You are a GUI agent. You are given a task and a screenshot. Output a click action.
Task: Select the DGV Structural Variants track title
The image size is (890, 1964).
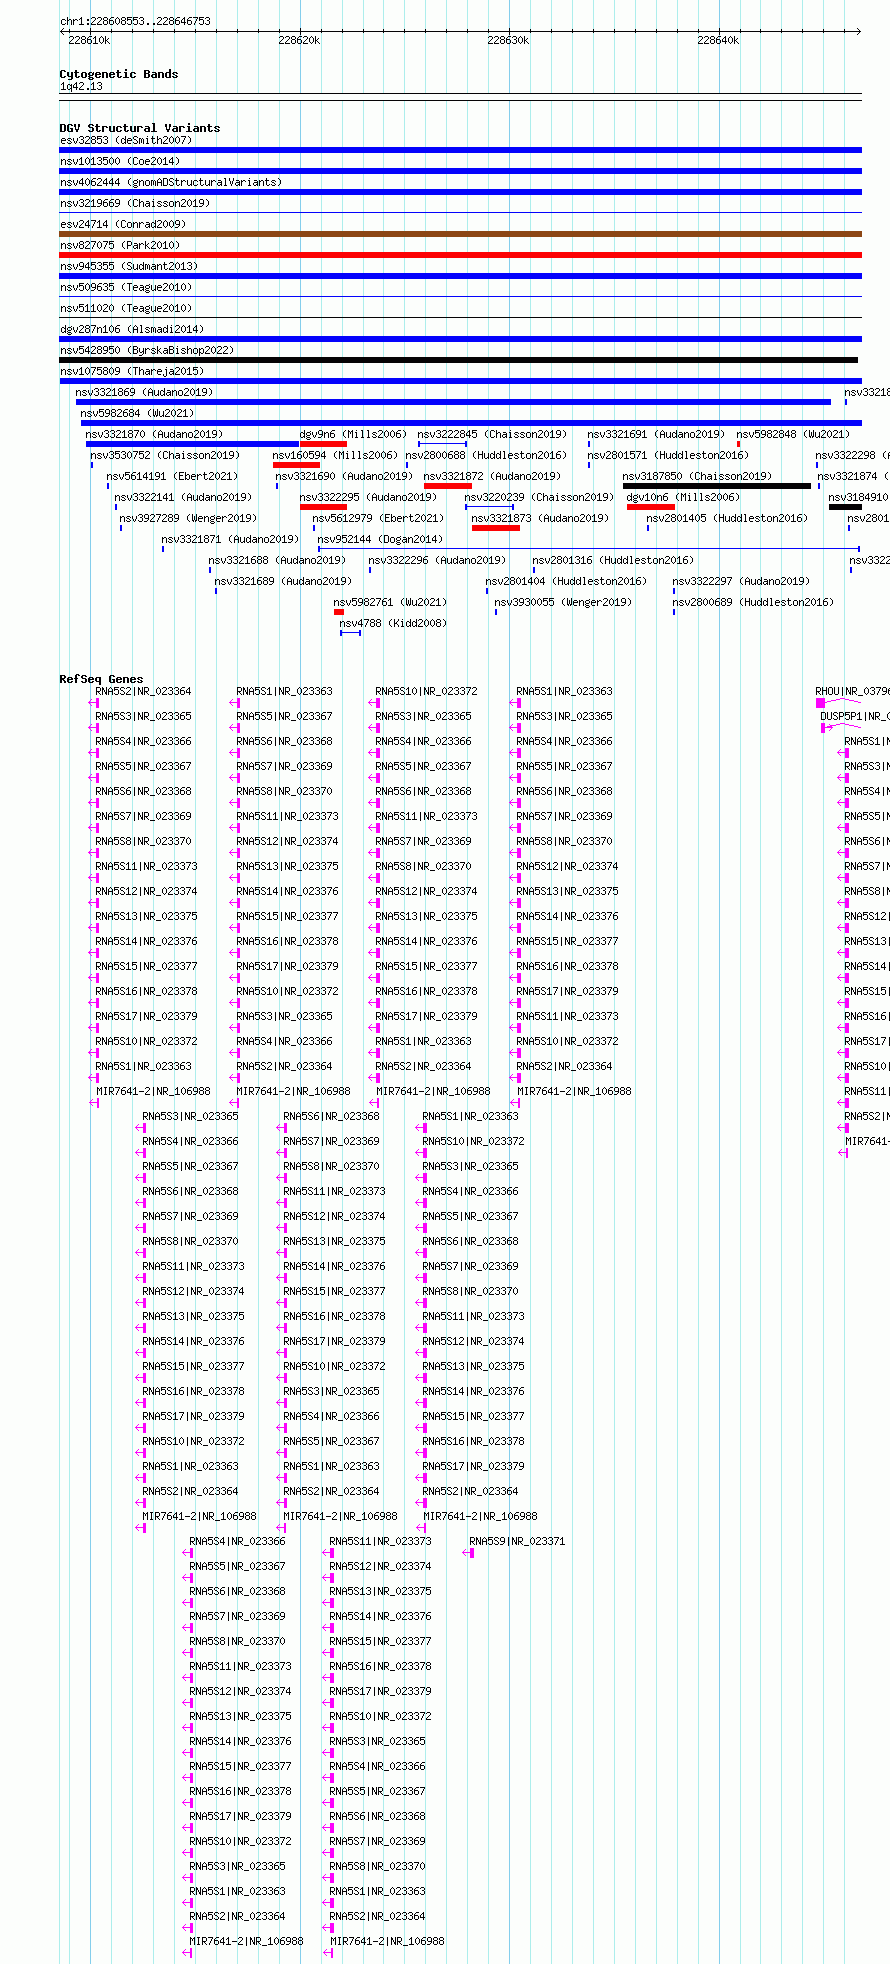click(140, 128)
